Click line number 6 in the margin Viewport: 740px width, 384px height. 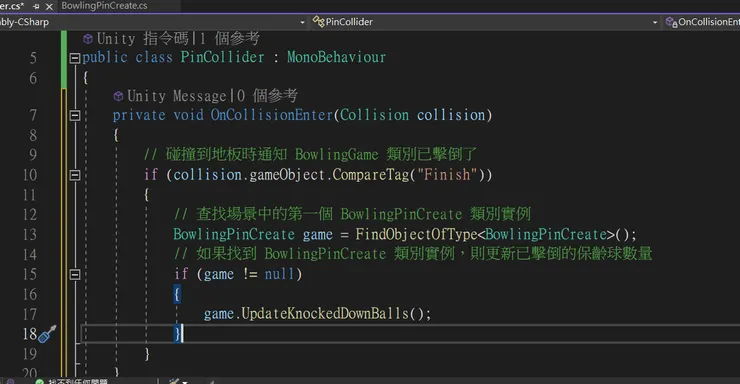pos(33,78)
